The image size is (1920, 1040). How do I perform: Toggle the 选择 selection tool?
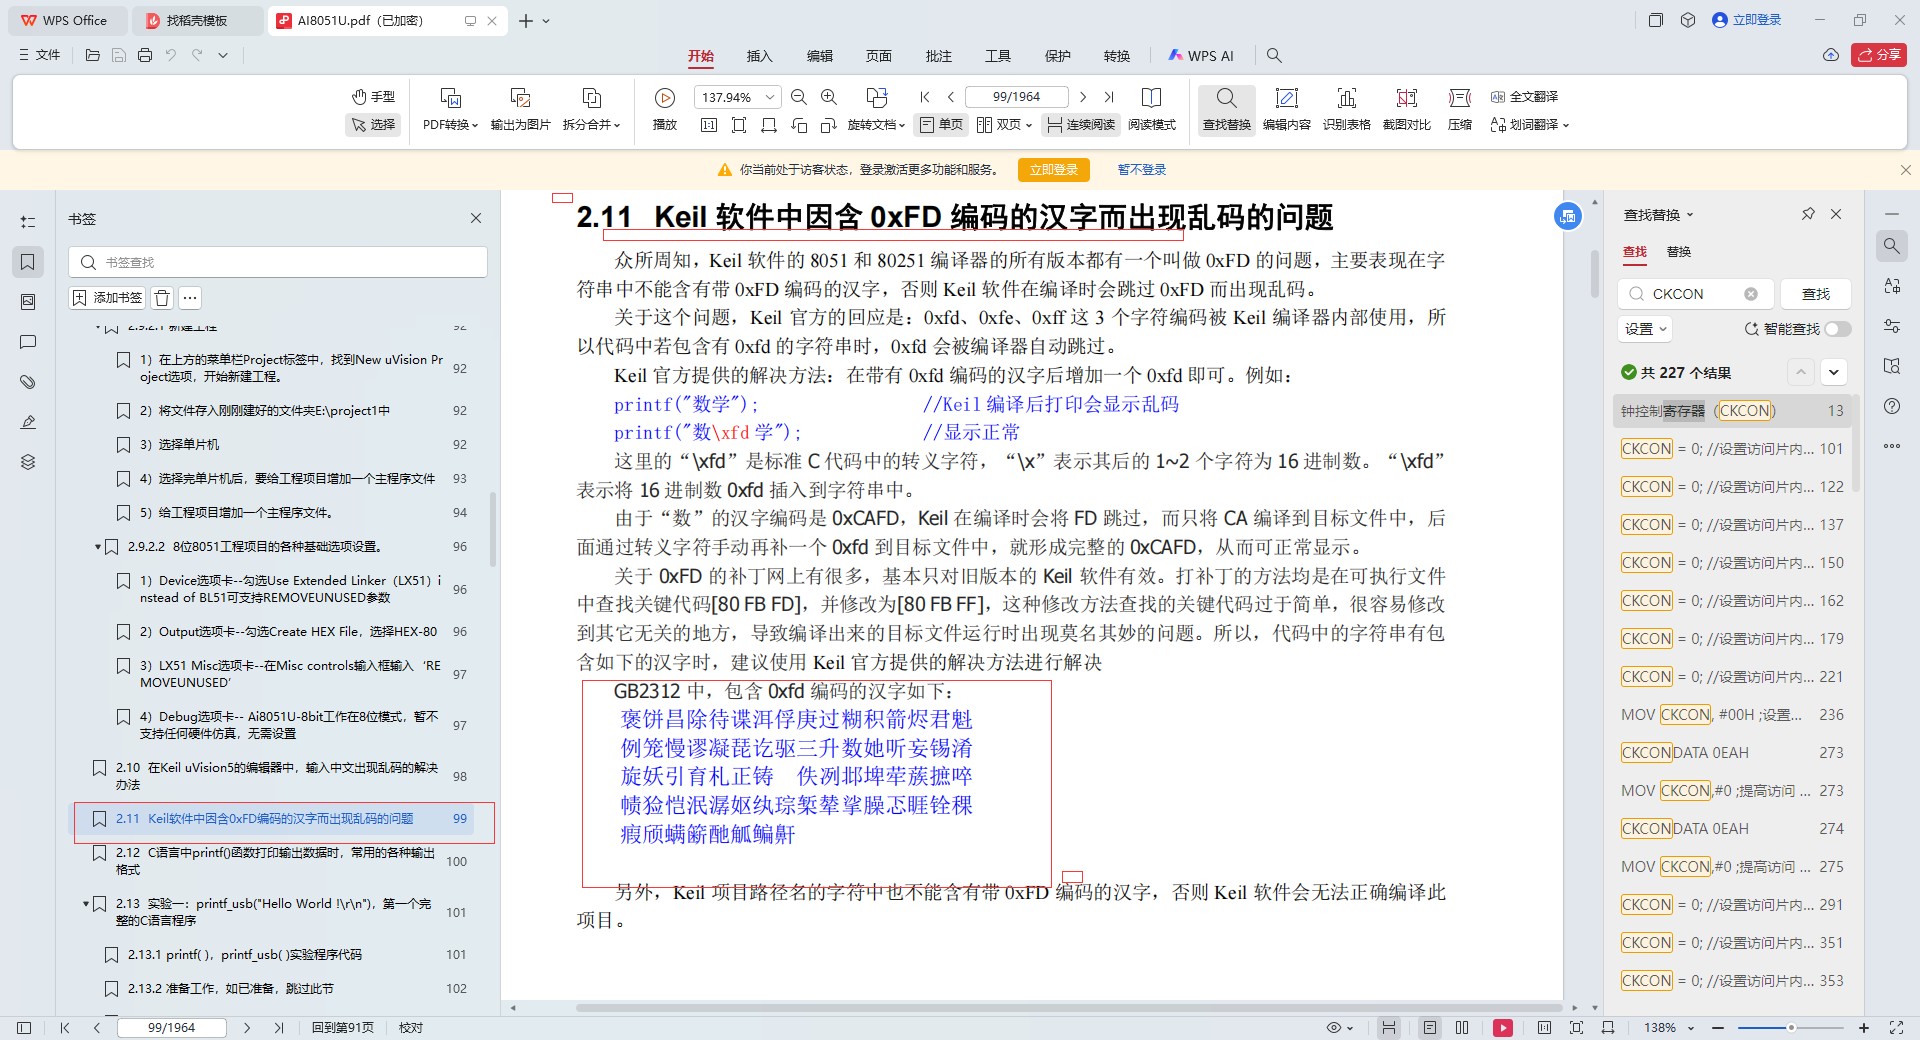[373, 125]
